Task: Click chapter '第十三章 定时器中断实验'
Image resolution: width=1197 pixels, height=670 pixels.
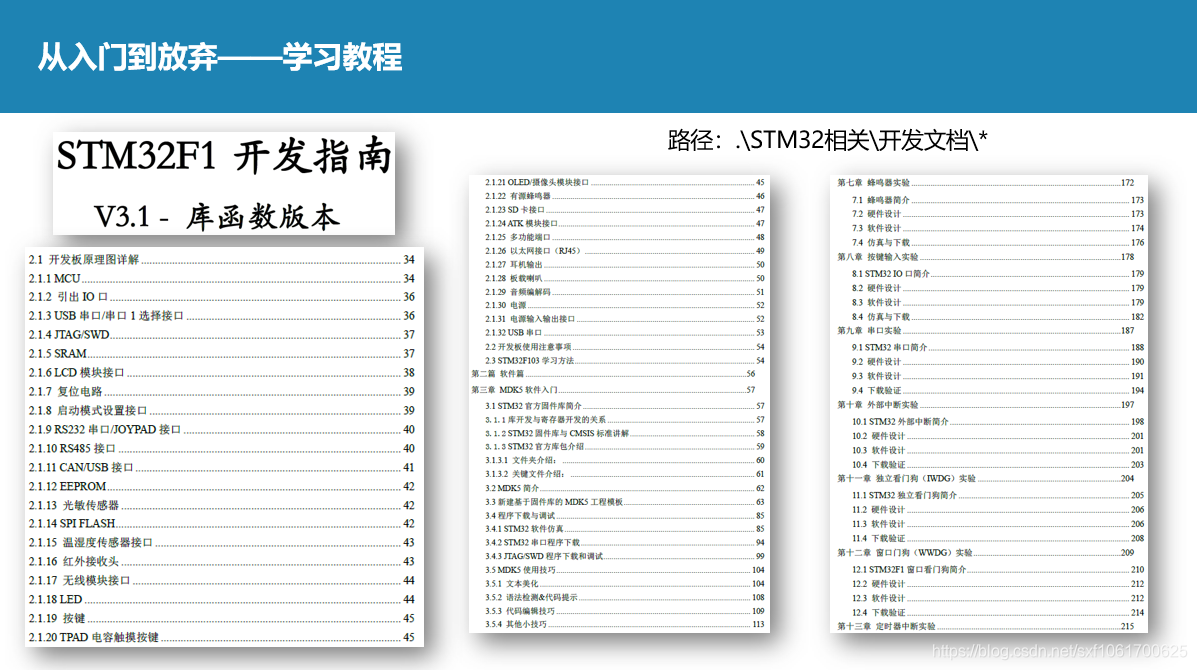Action: 986,627
